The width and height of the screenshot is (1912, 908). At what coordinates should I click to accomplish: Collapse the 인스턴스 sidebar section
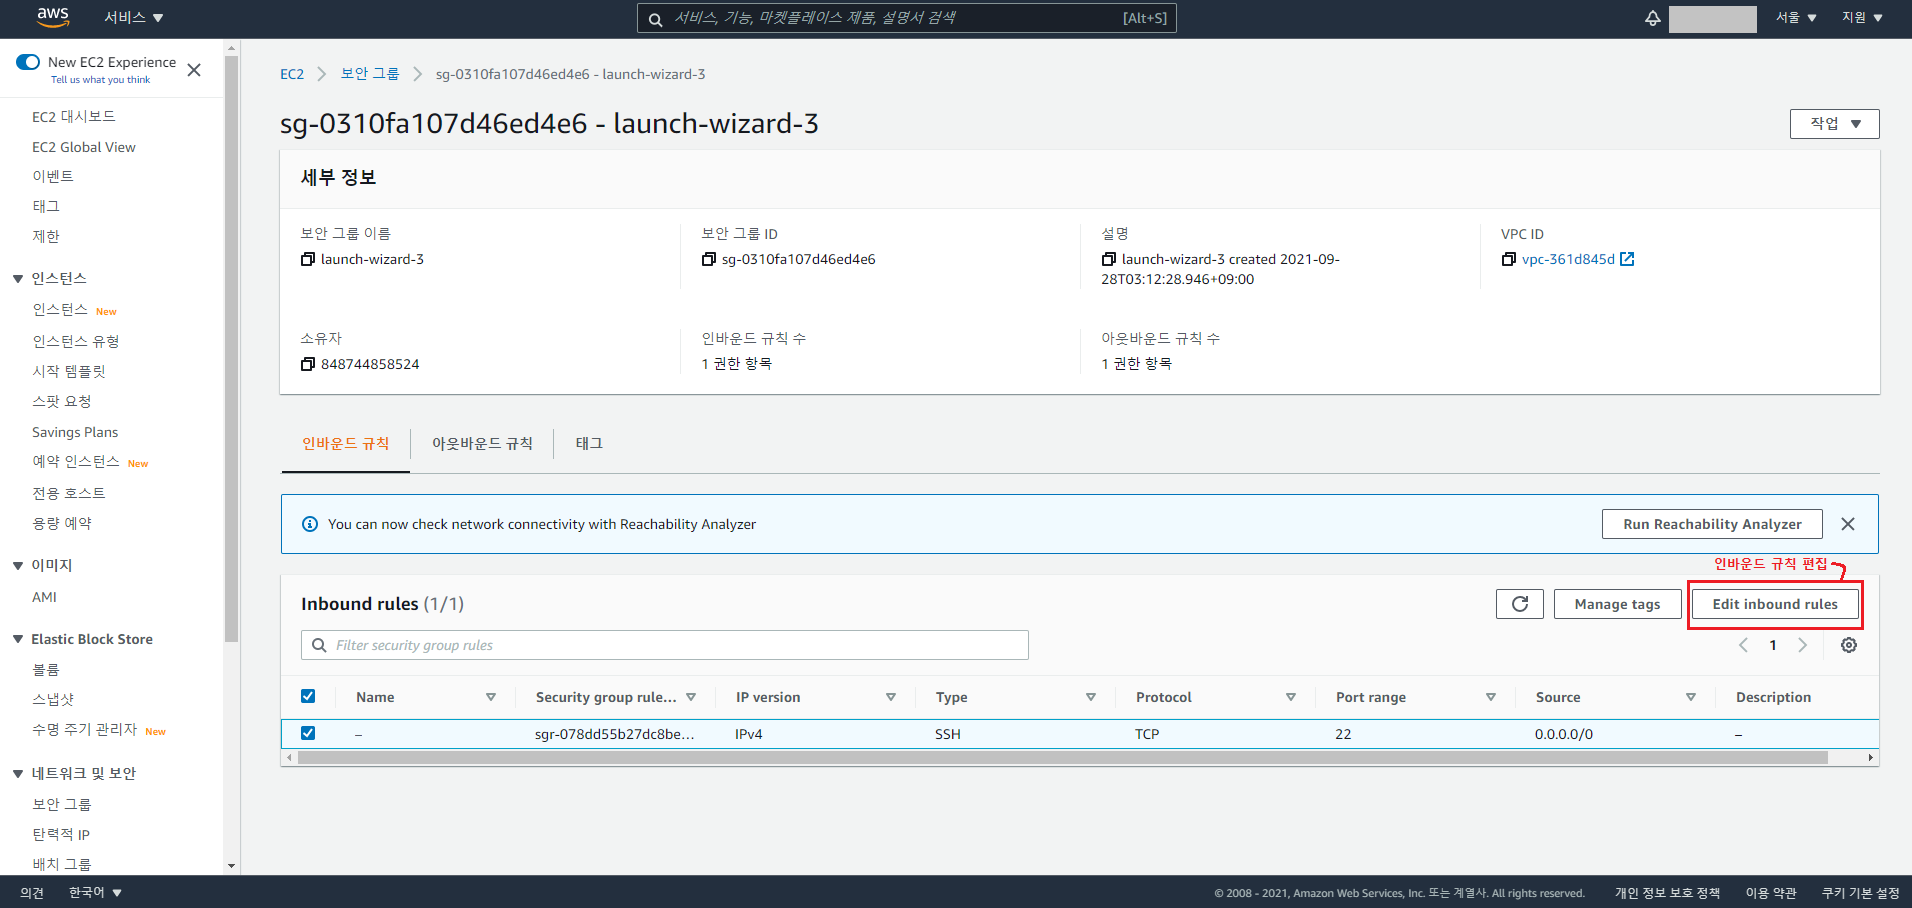[18, 279]
